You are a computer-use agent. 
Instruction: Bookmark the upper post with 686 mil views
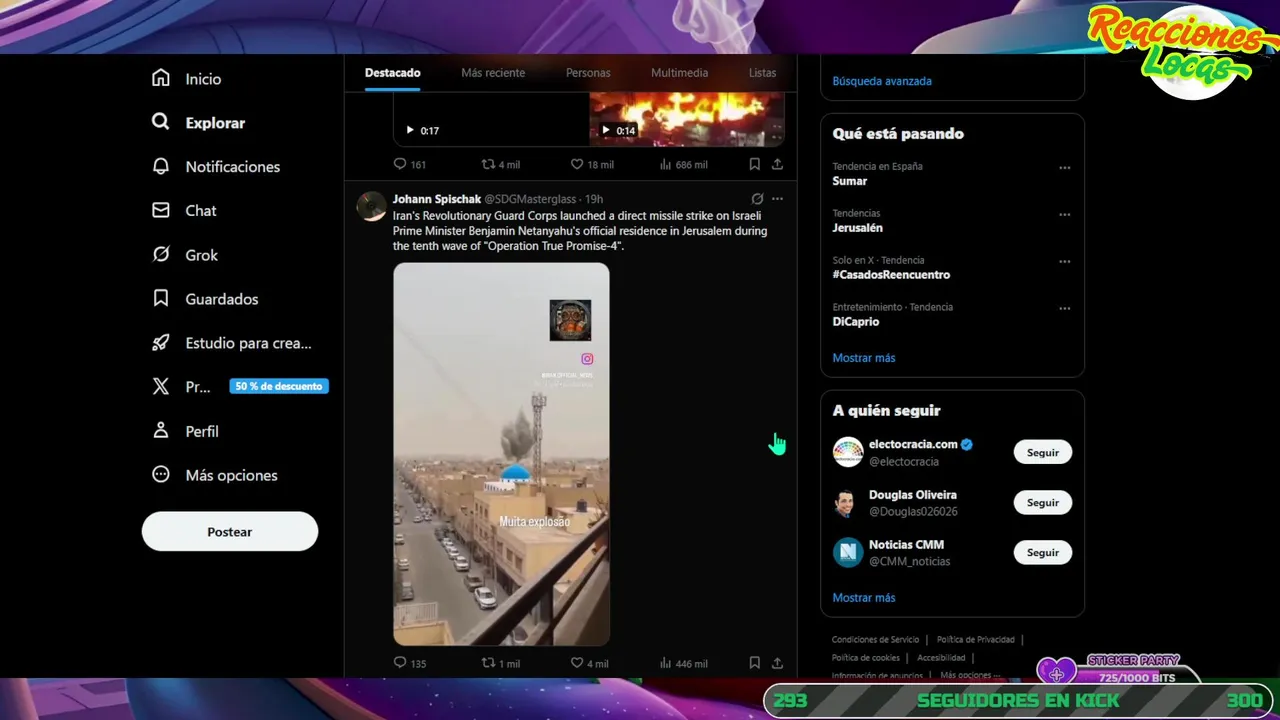(x=755, y=164)
